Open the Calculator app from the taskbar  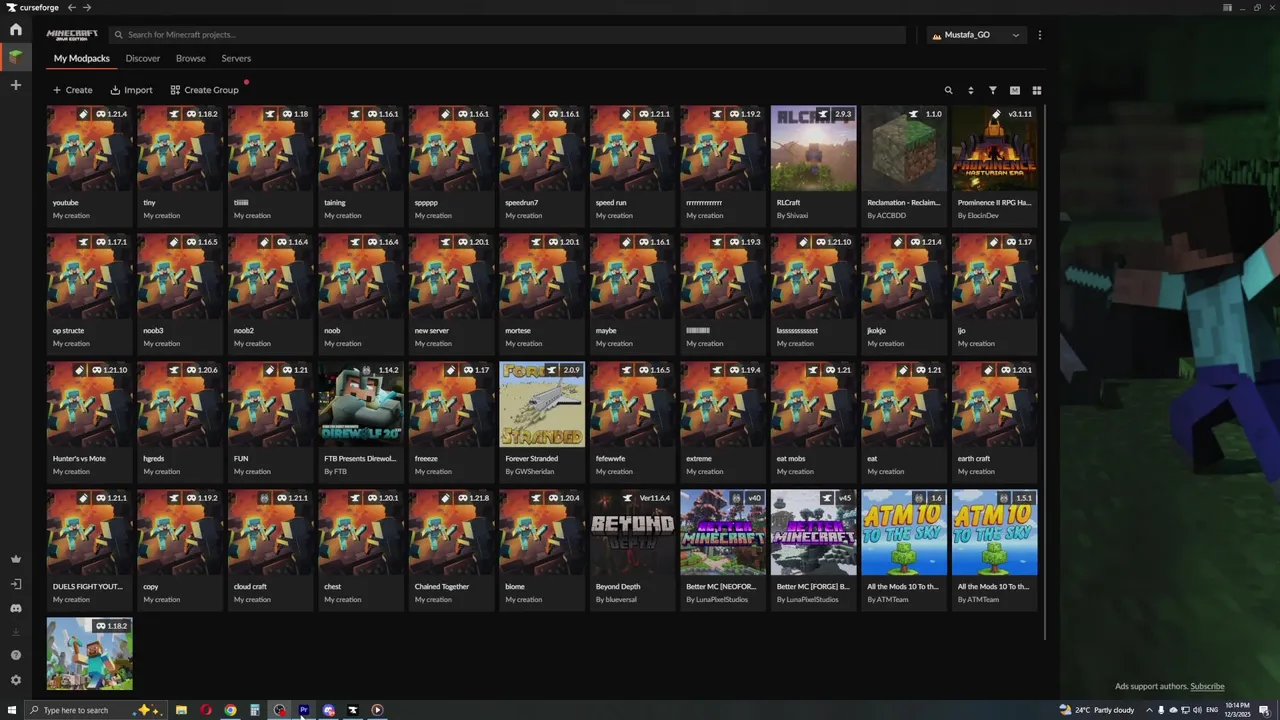(255, 710)
